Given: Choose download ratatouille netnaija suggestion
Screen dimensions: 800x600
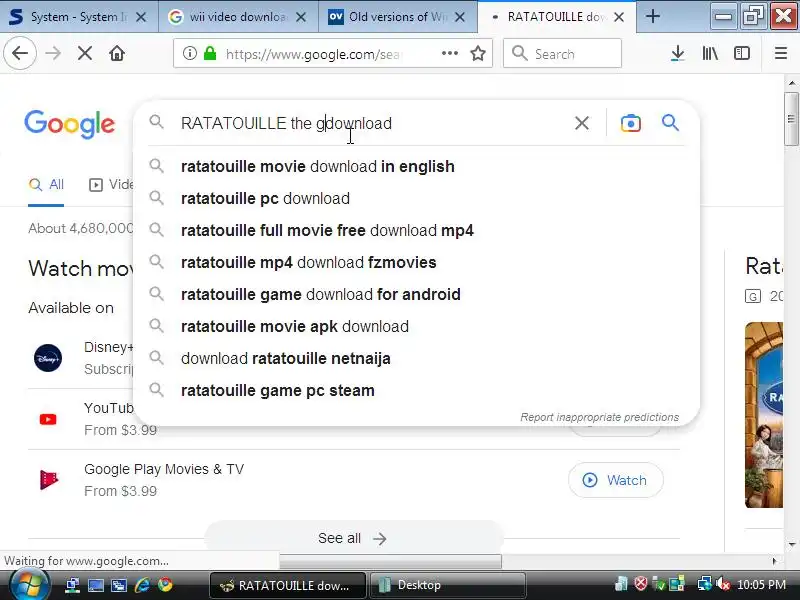Looking at the screenshot, I should pyautogui.click(x=416, y=359).
